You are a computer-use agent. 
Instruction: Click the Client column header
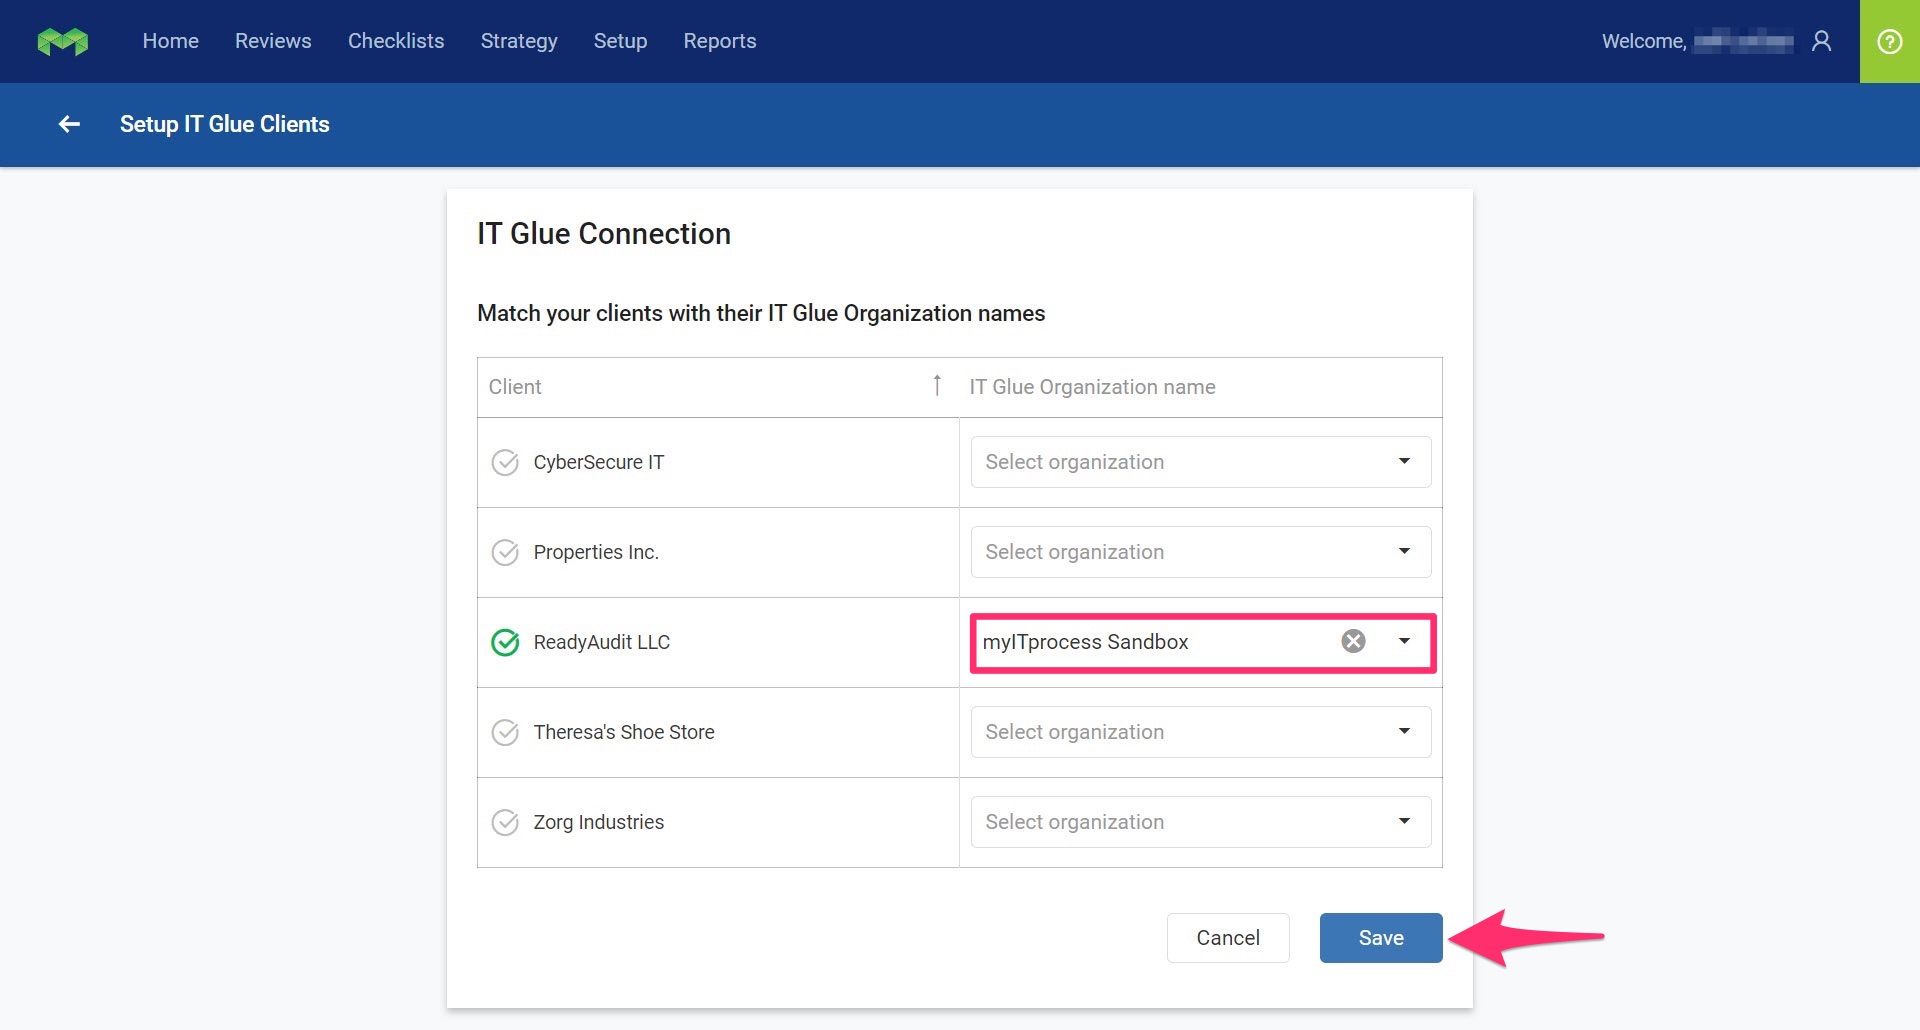click(515, 387)
